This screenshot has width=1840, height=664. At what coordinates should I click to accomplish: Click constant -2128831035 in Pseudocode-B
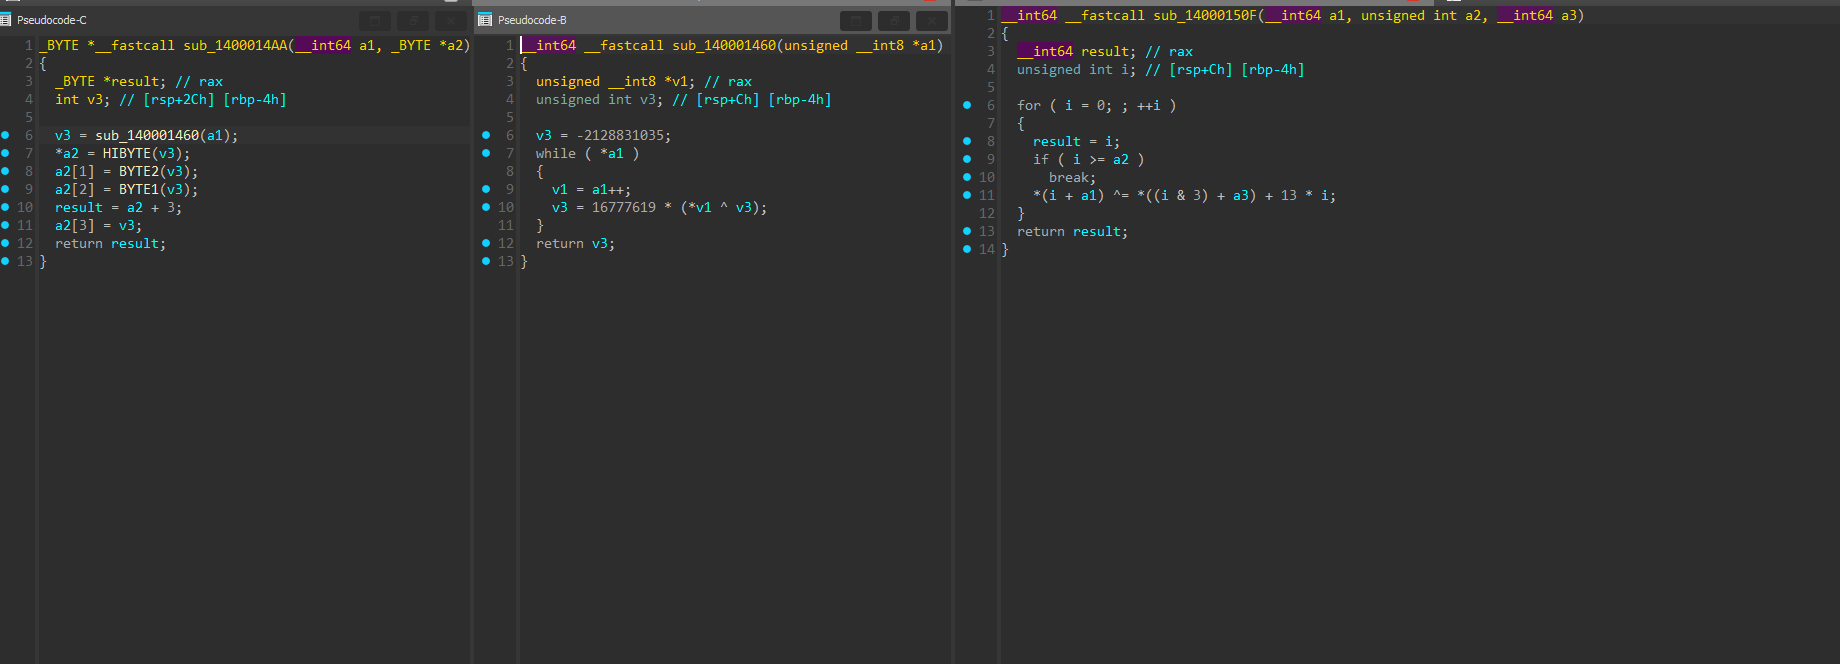(620, 135)
